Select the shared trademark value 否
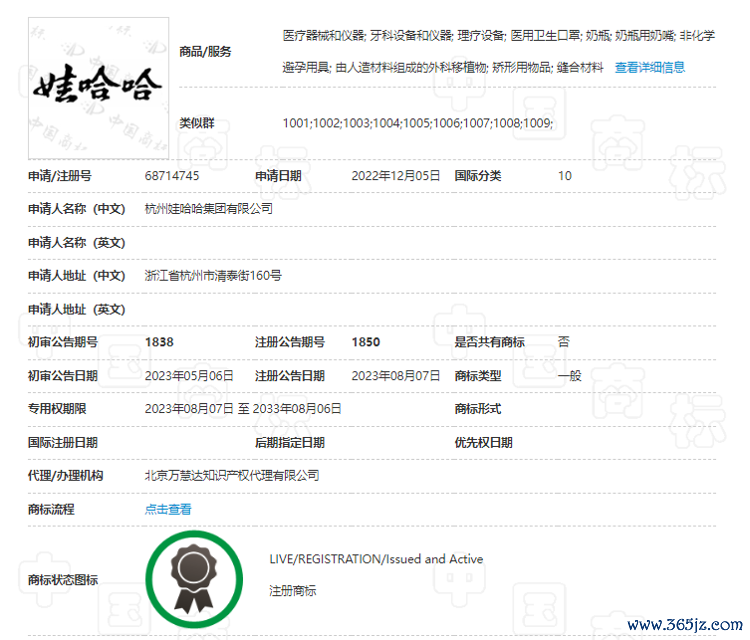Screen dimensions: 750x640 tap(563, 342)
